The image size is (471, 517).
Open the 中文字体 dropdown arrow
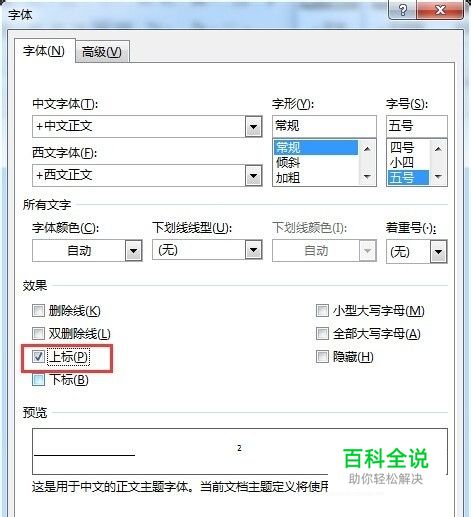click(x=253, y=126)
